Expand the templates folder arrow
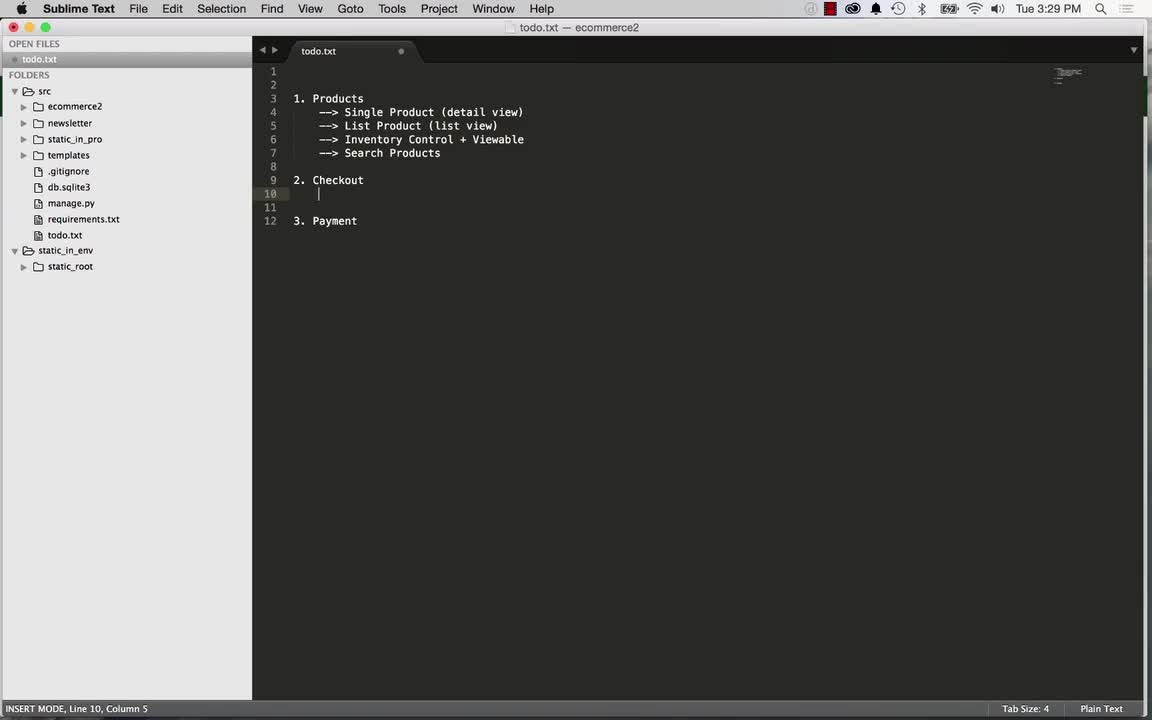Image resolution: width=1152 pixels, height=720 pixels. [24, 156]
